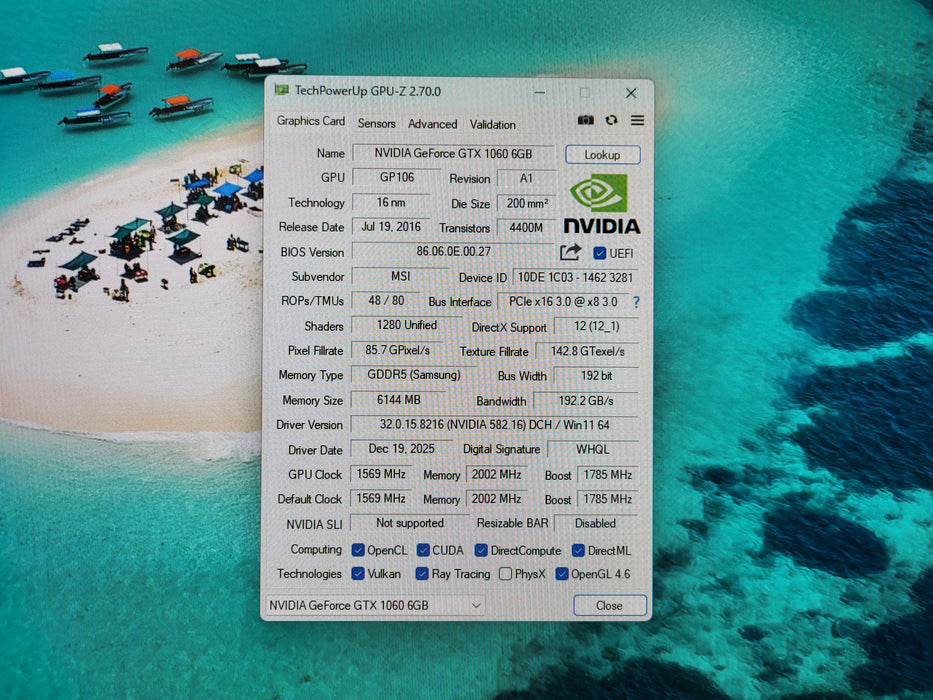The height and width of the screenshot is (700, 933).
Task: Click the Driver Version field
Action: 494,424
